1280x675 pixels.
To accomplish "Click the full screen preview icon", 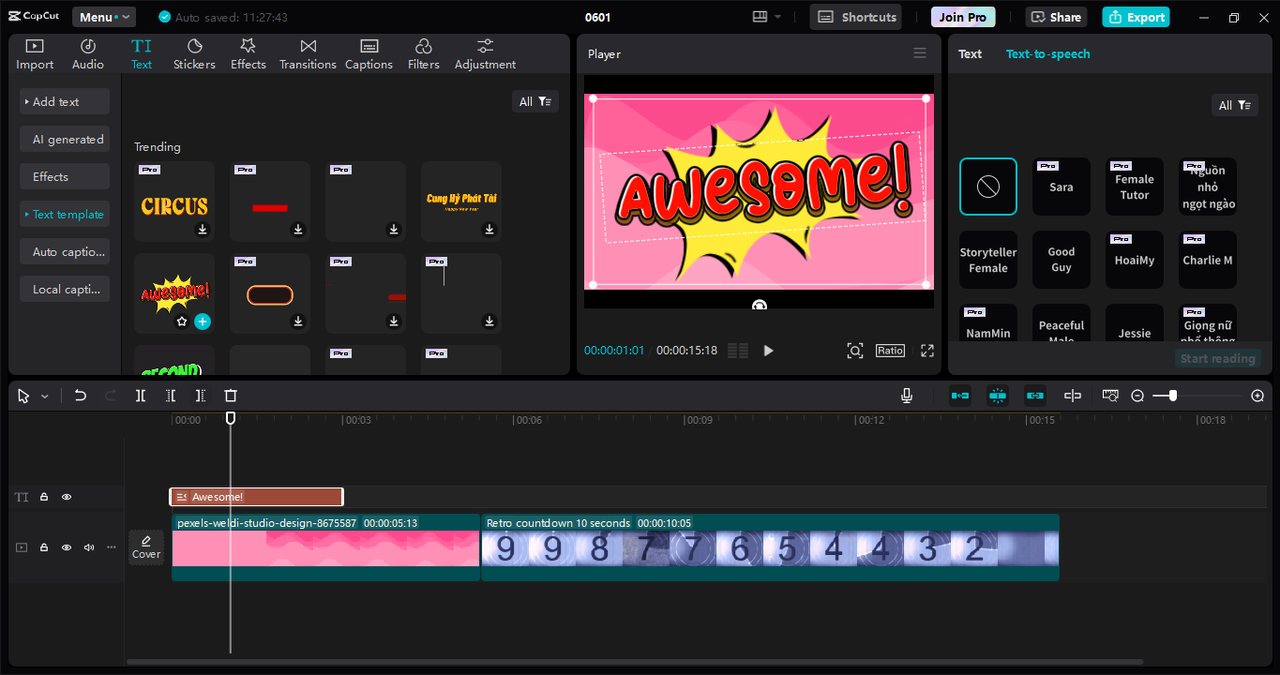I will tap(927, 351).
